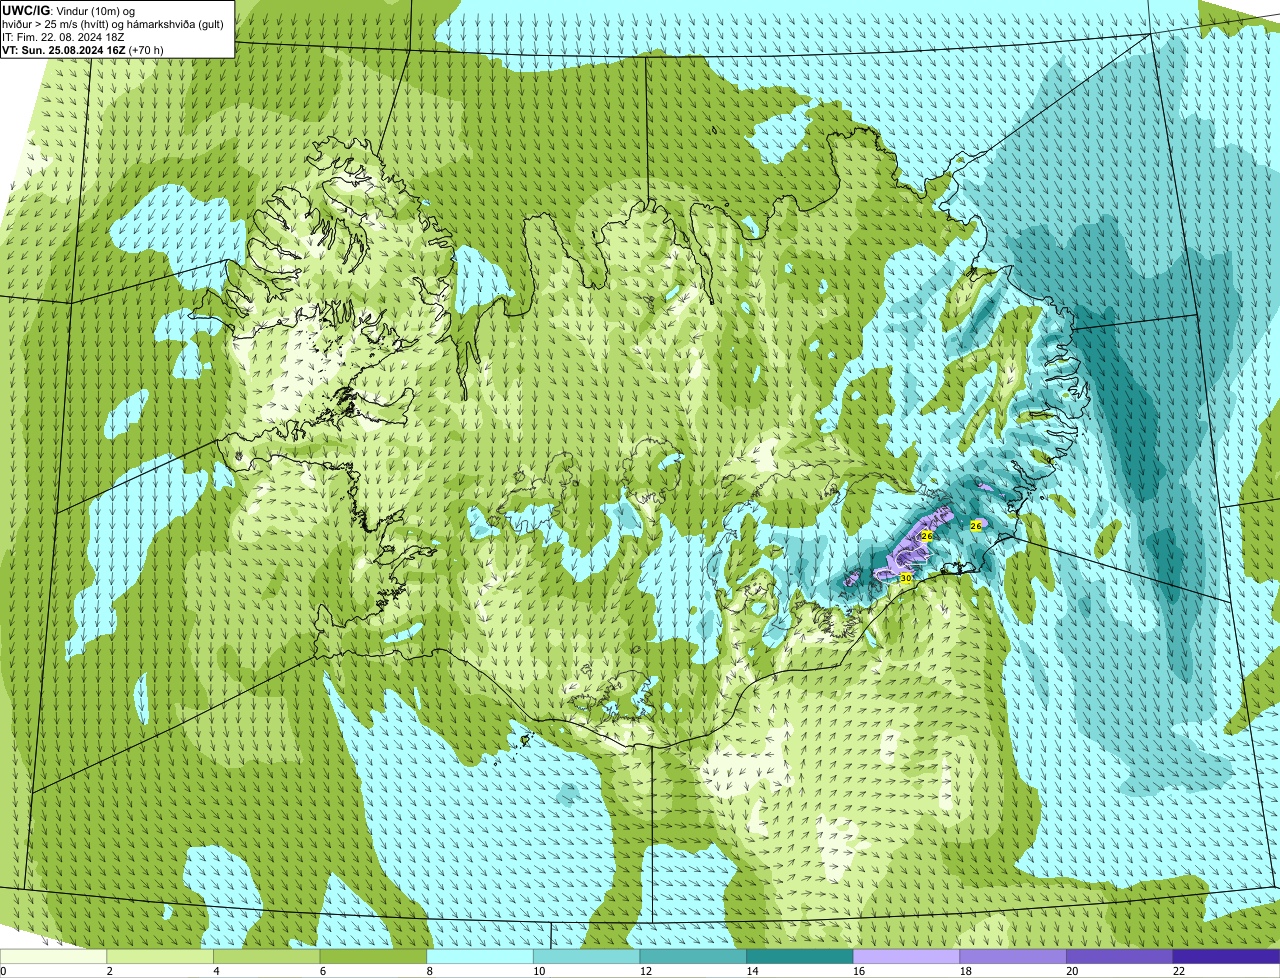Click the 16–18 m/s lavender legend swatch
This screenshot has height=978, width=1280.
[x=906, y=957]
